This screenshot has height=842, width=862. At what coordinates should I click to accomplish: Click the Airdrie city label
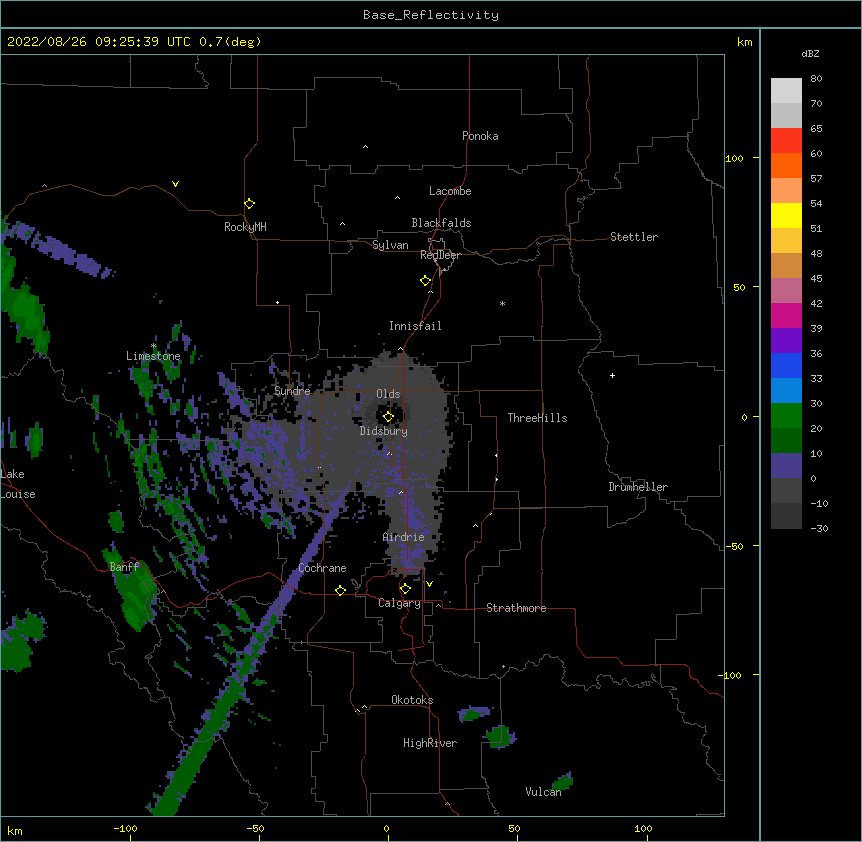pos(404,537)
